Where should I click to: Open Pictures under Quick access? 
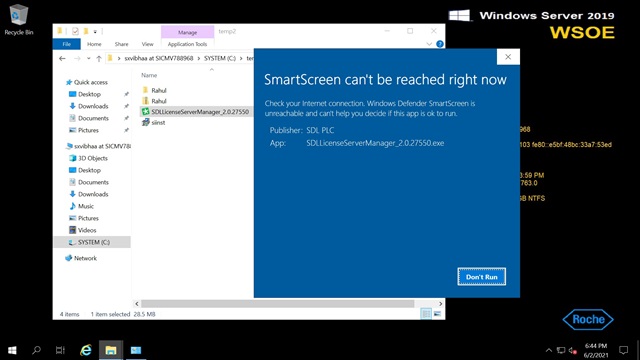[x=88, y=130]
